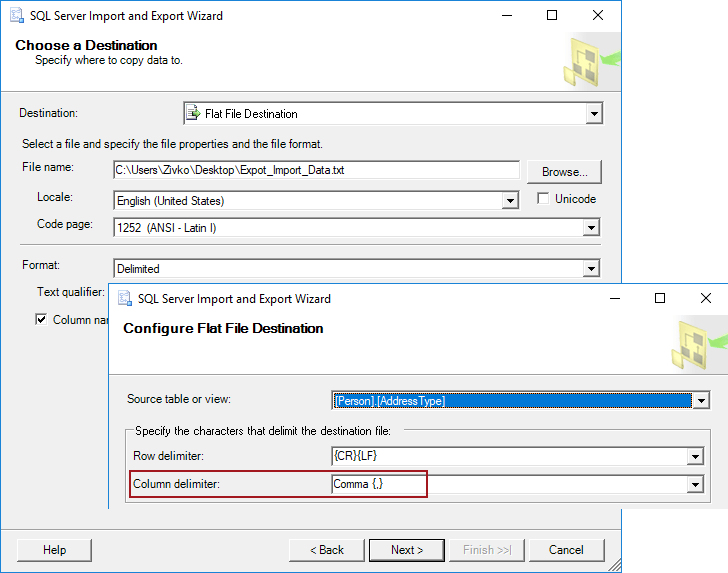Click the Cancel button
728x573 pixels.
tap(566, 550)
